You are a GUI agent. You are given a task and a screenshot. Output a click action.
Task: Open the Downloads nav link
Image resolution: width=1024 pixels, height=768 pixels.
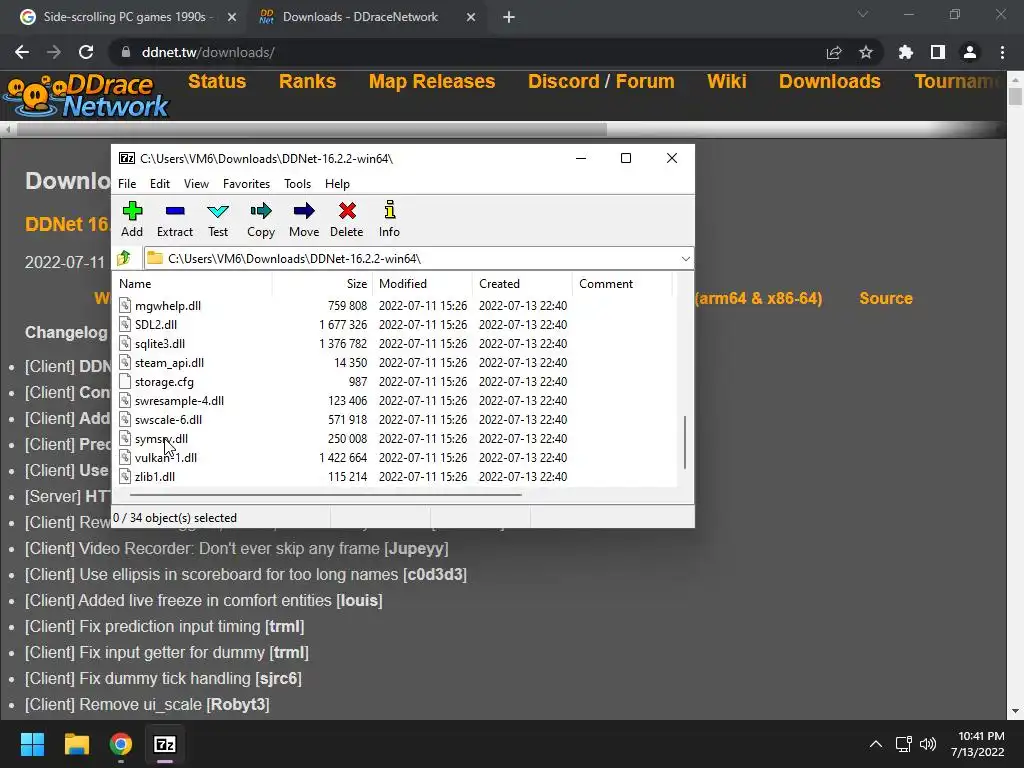[829, 81]
